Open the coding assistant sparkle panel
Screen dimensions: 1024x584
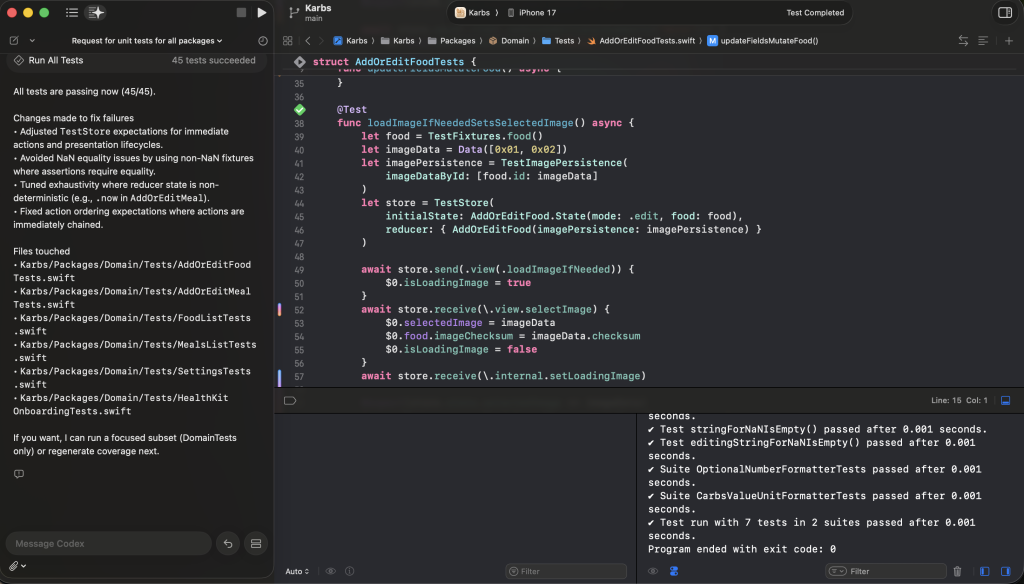click(x=96, y=13)
